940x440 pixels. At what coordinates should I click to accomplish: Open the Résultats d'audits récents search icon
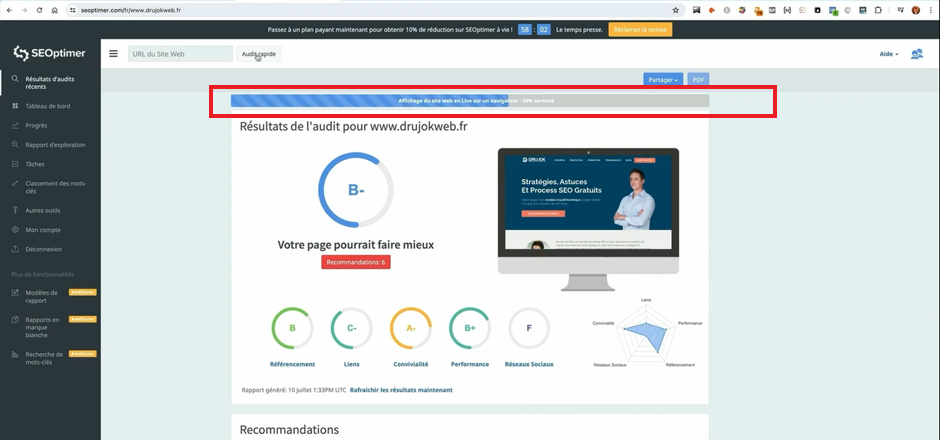tap(15, 79)
